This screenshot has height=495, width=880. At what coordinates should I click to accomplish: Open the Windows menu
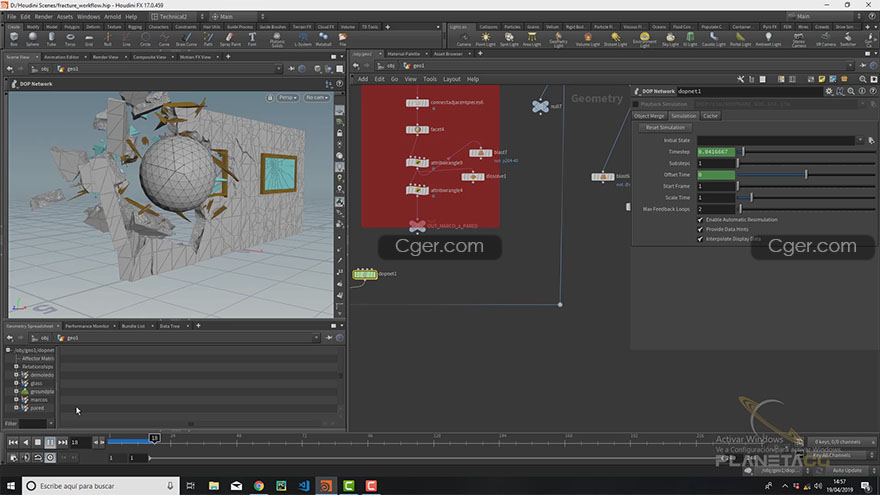pyautogui.click(x=88, y=17)
